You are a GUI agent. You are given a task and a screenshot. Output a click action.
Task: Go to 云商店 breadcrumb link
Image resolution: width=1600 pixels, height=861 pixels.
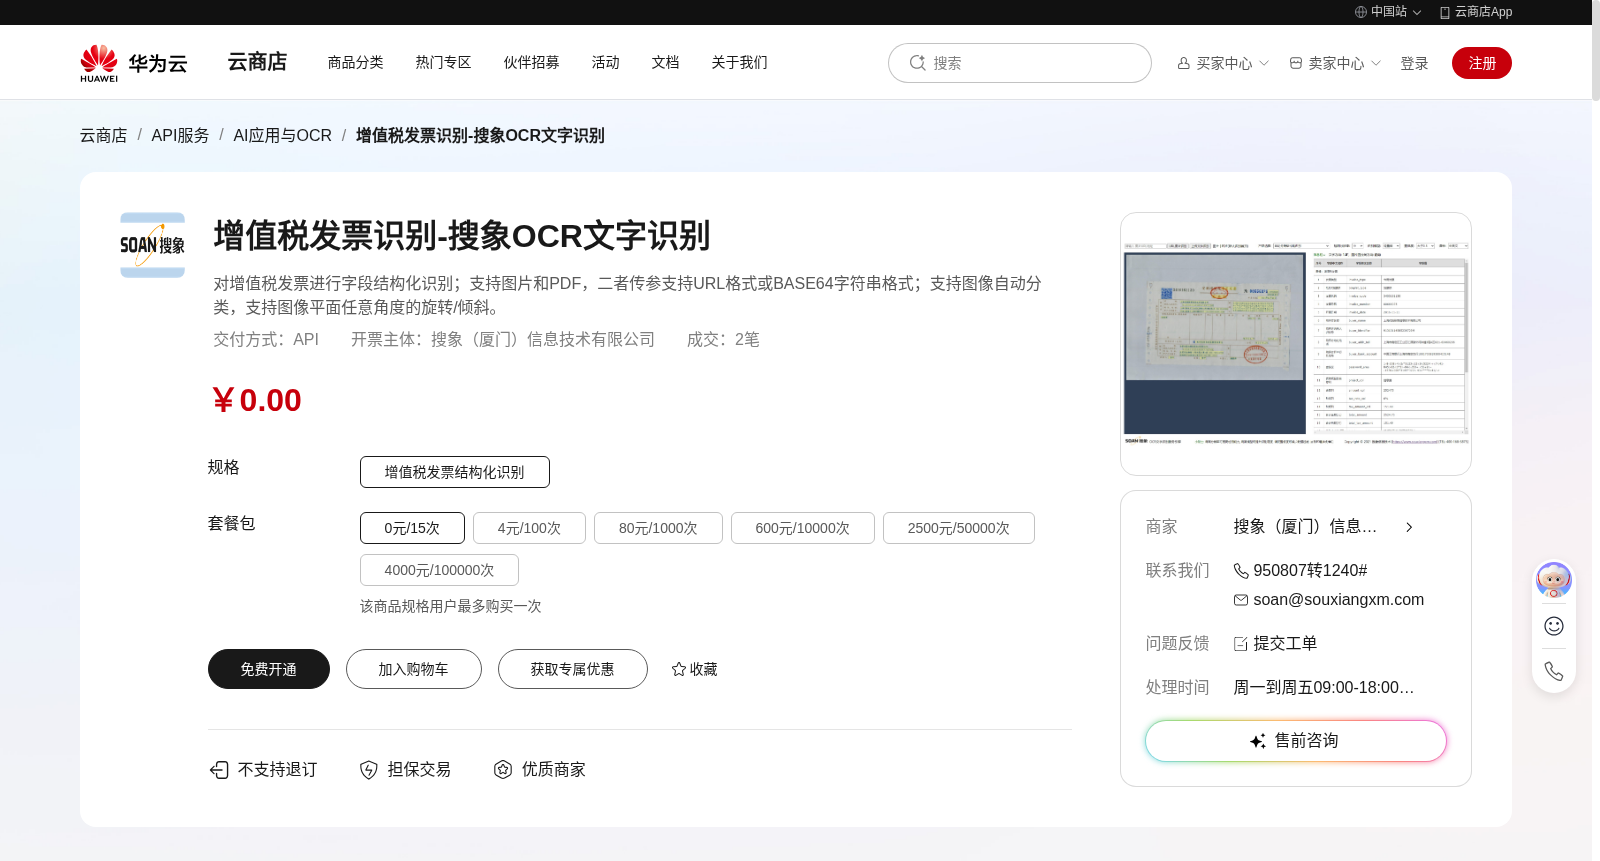[104, 135]
